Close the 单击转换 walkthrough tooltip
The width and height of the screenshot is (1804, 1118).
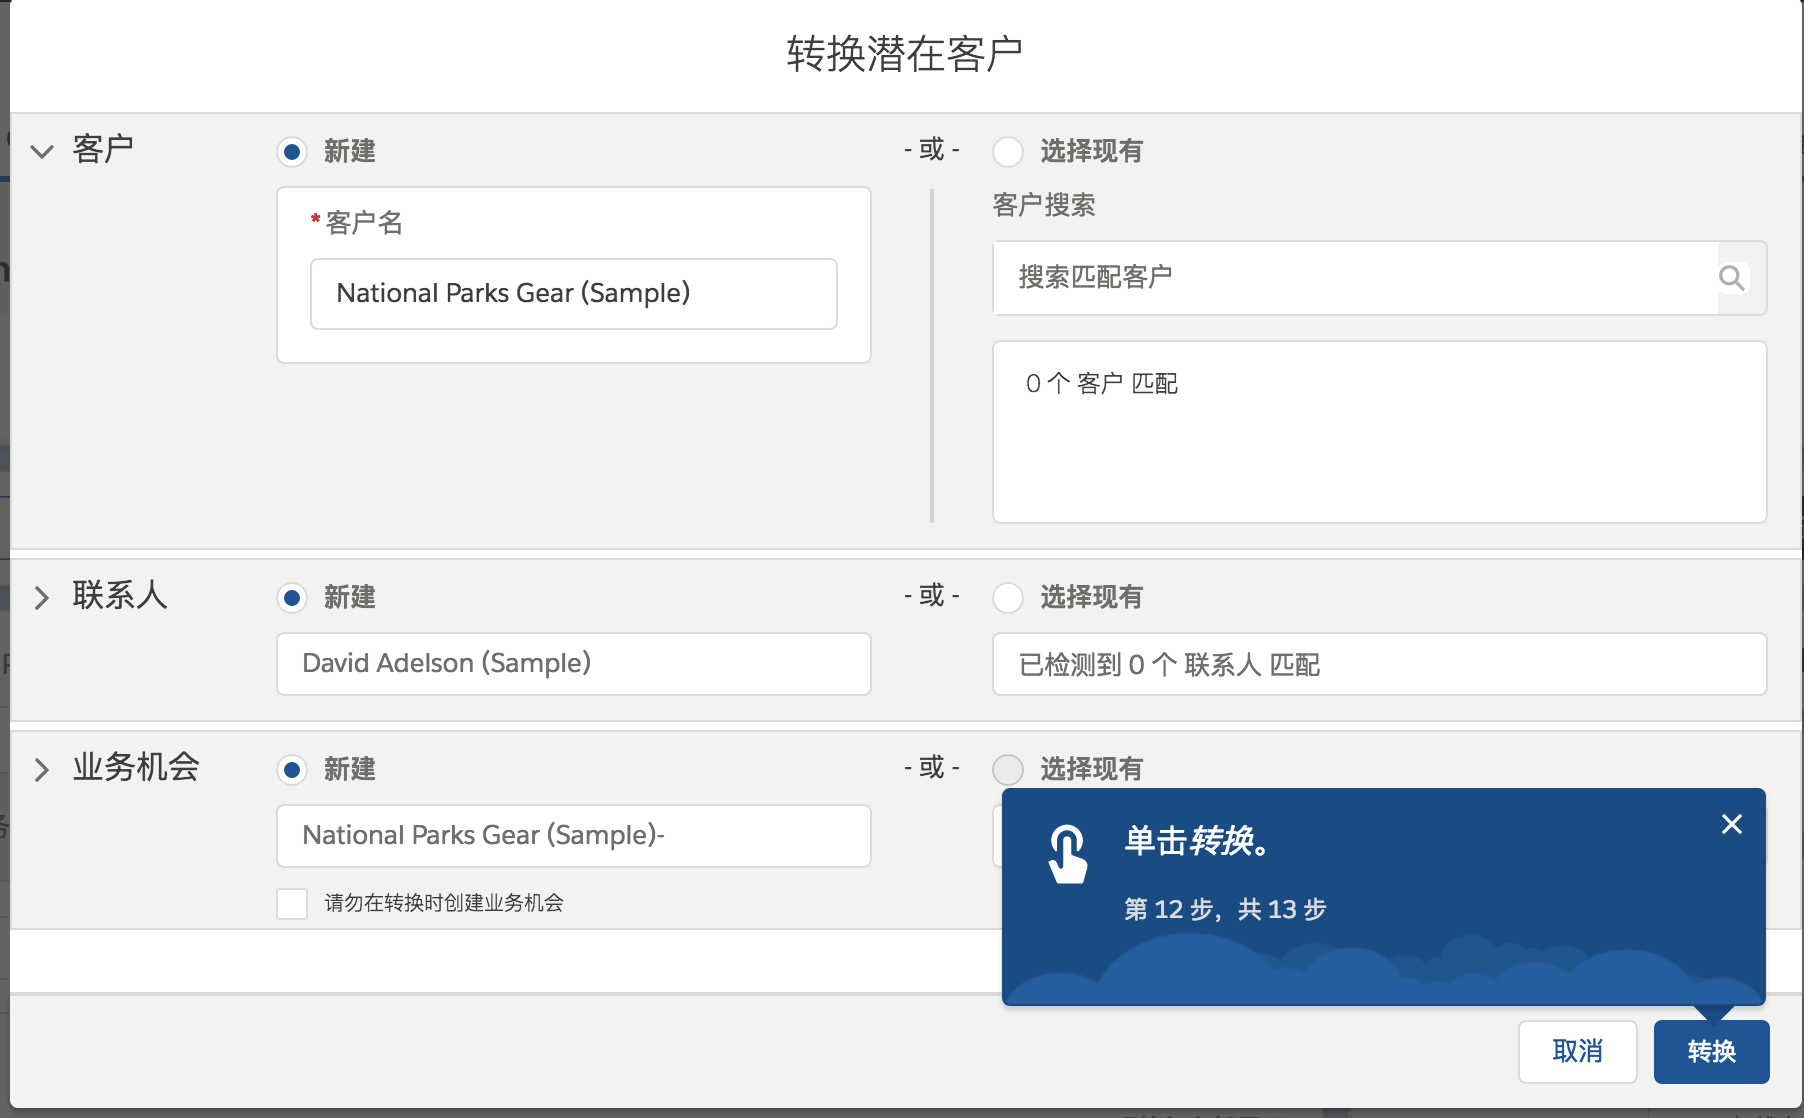pyautogui.click(x=1732, y=824)
